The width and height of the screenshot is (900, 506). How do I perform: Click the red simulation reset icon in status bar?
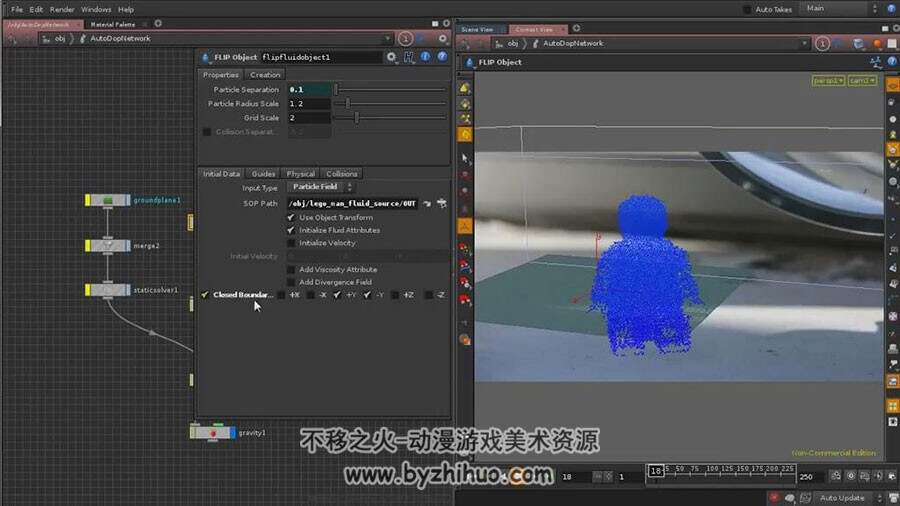pos(774,498)
